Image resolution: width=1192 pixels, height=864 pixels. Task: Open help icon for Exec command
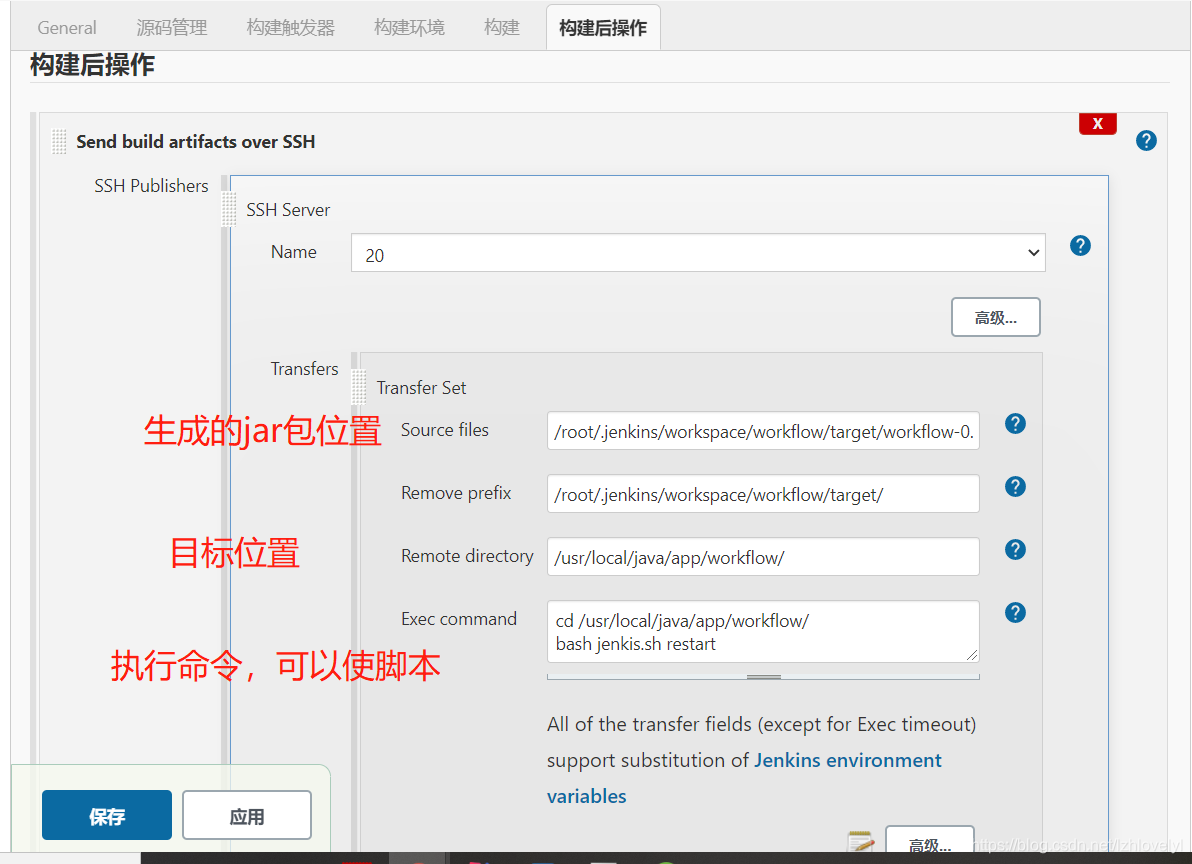point(1015,613)
